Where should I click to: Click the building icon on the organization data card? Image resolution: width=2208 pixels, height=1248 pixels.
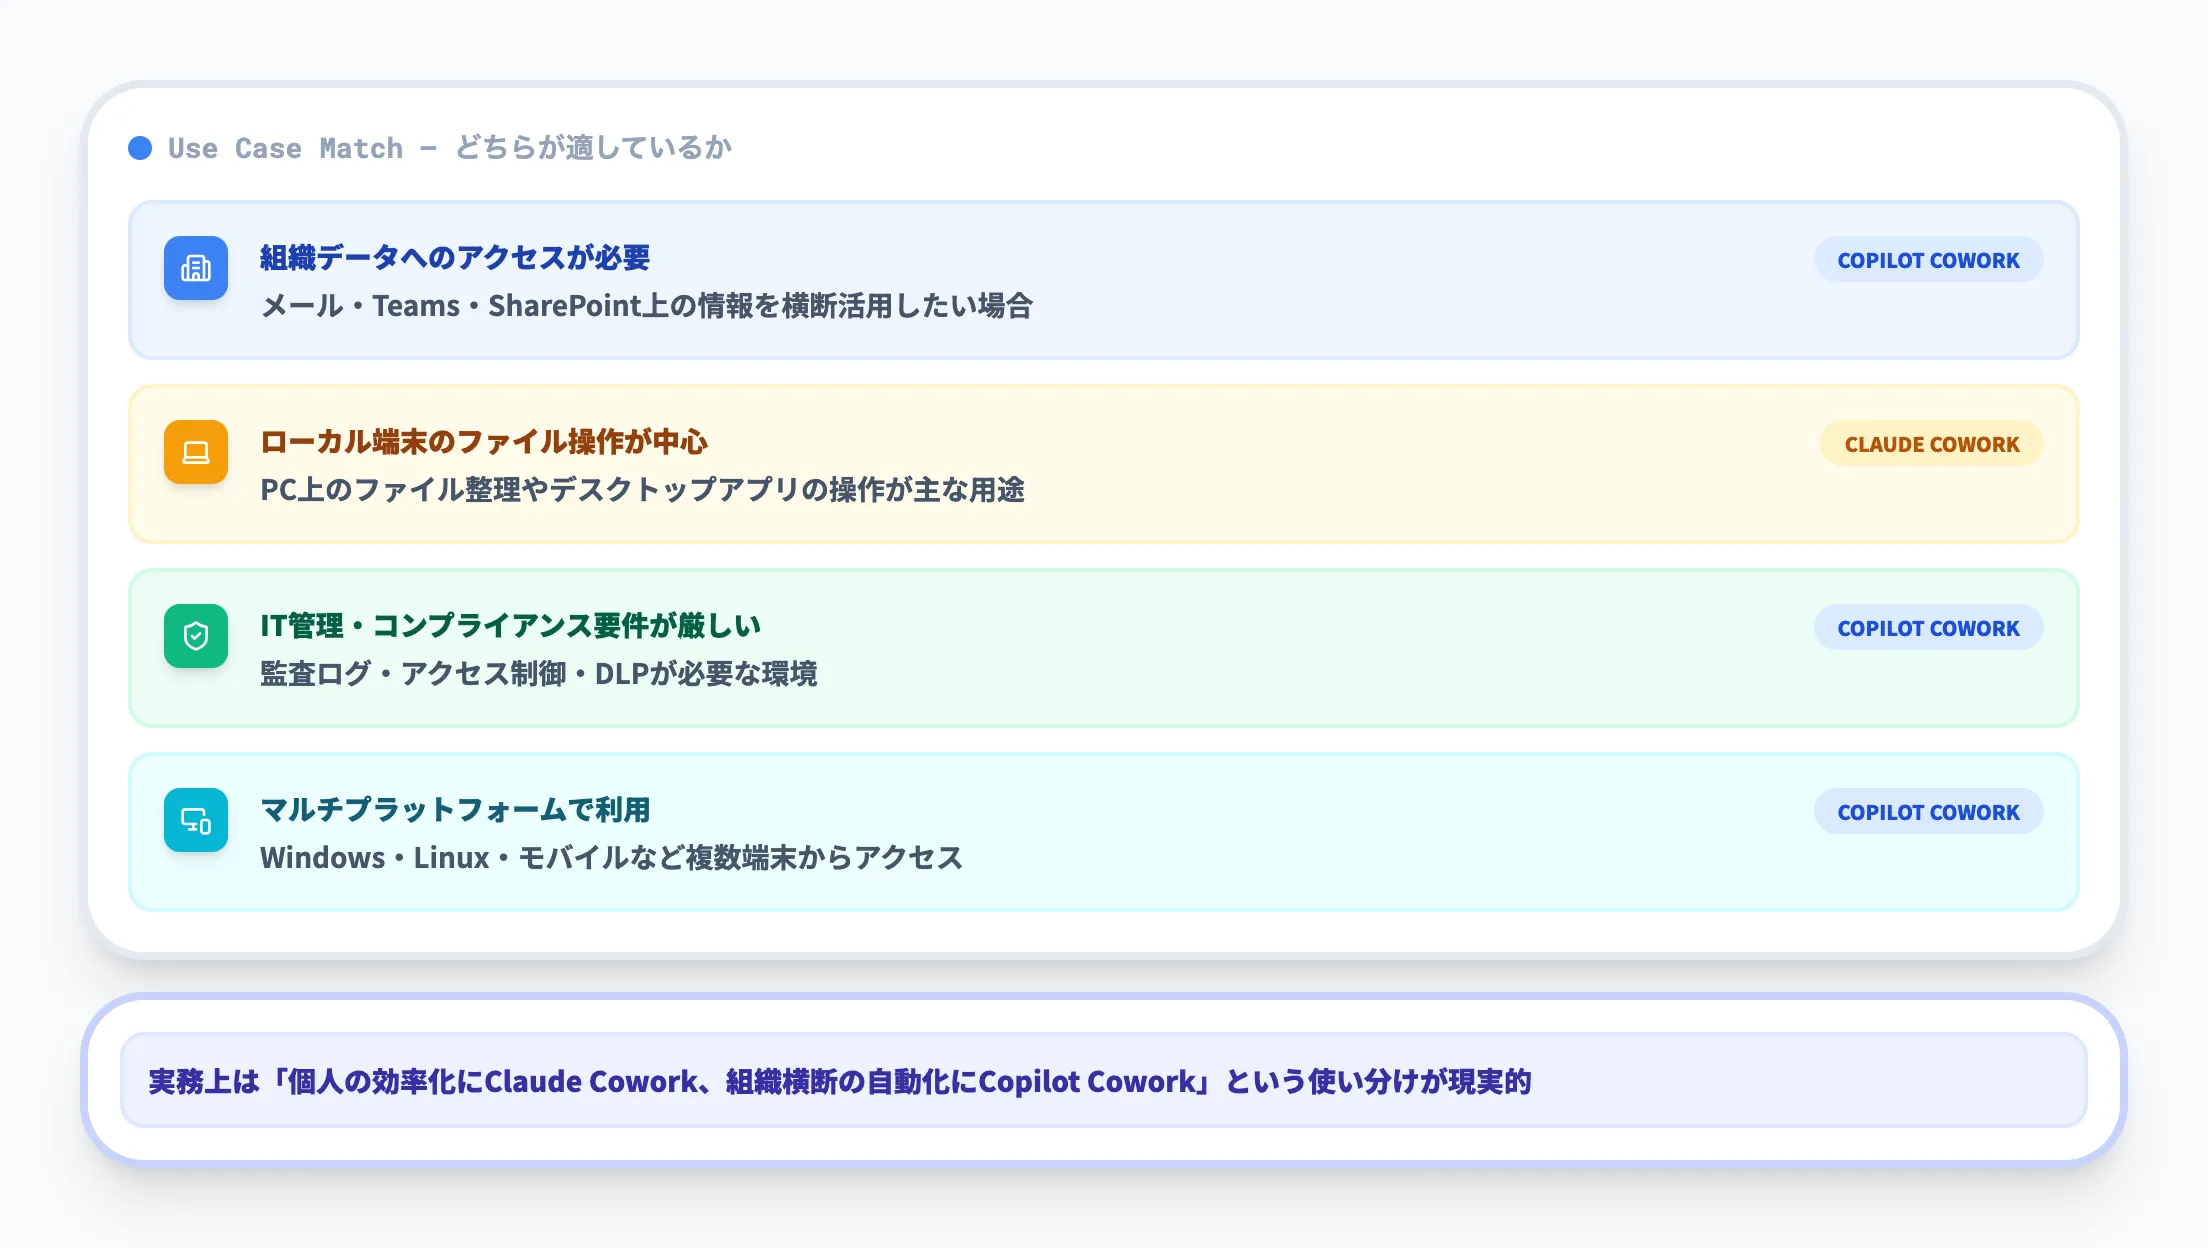[x=196, y=268]
